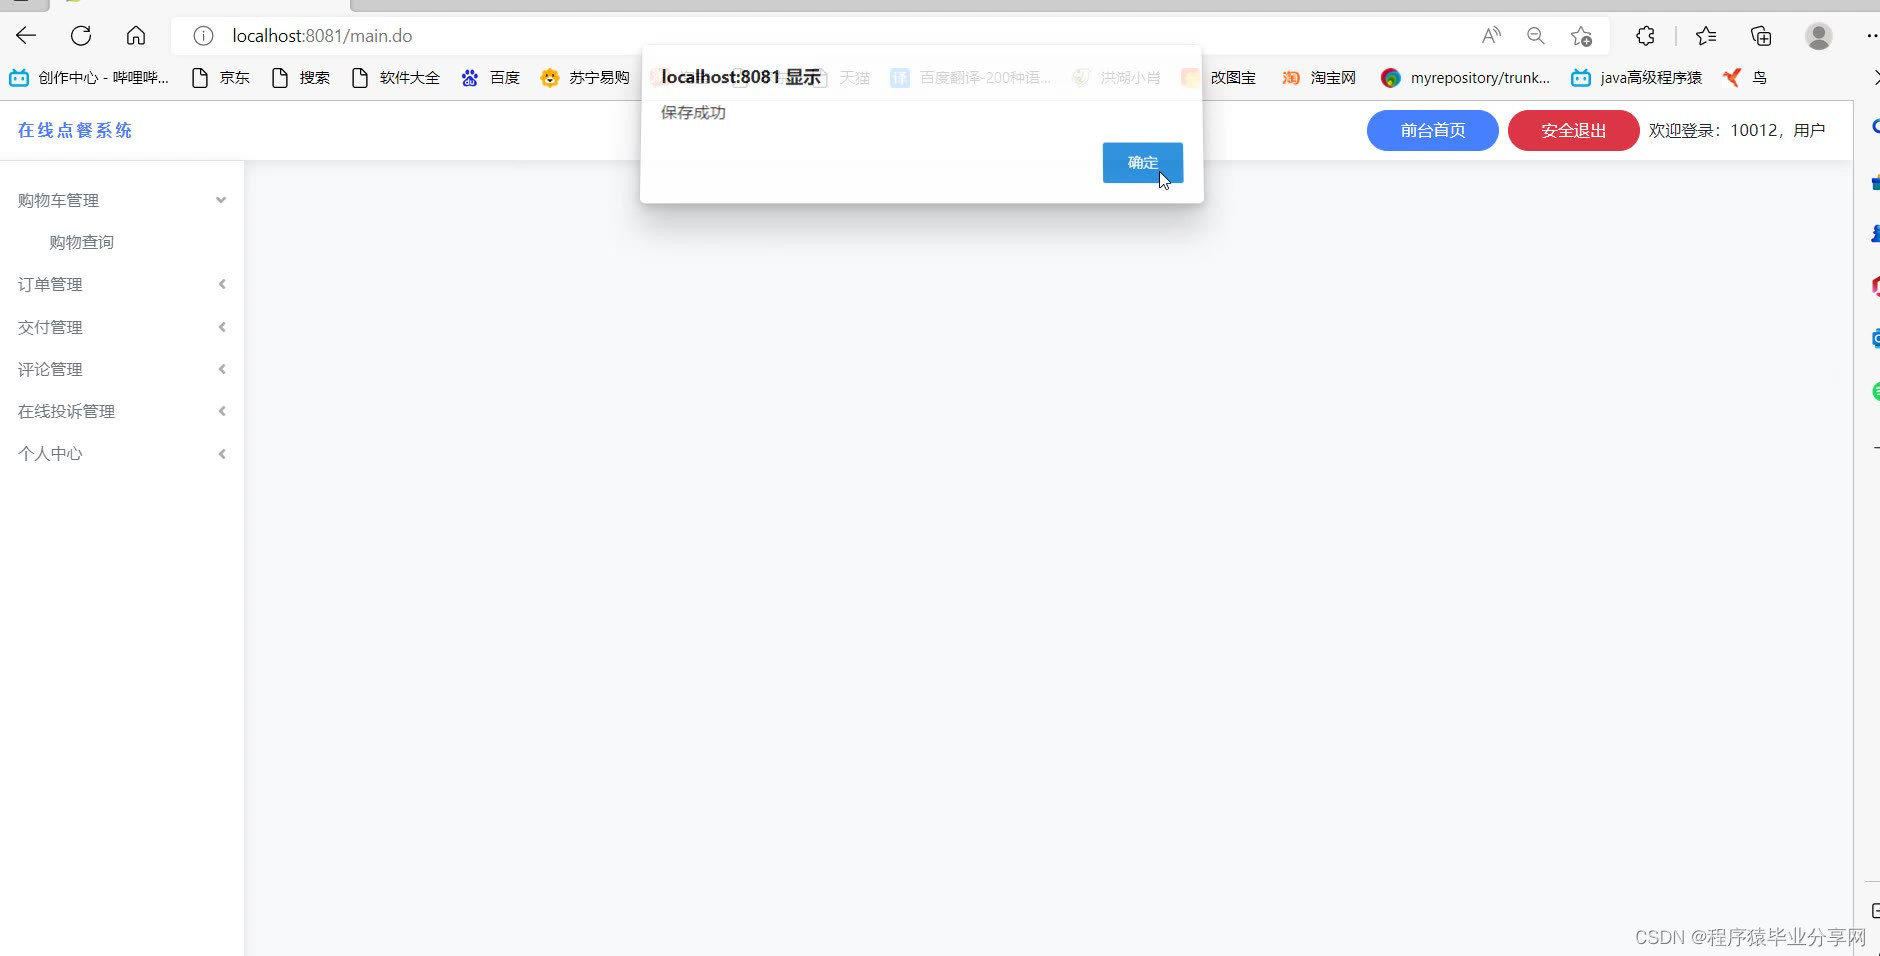This screenshot has height=956, width=1880.
Task: Open 改图宝 bookmark
Action: tap(1219, 77)
